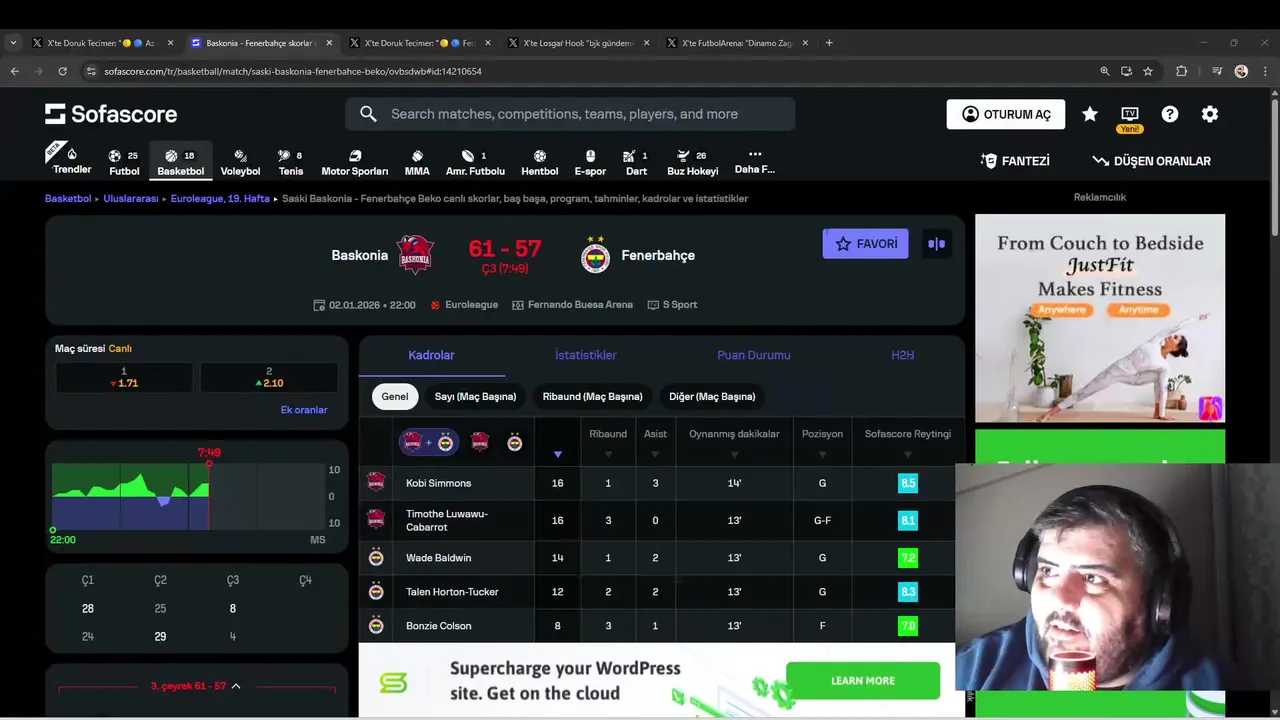Collapse the 3. çeyrek 61 - 57 section
The height and width of the screenshot is (720, 1280).
pos(196,686)
